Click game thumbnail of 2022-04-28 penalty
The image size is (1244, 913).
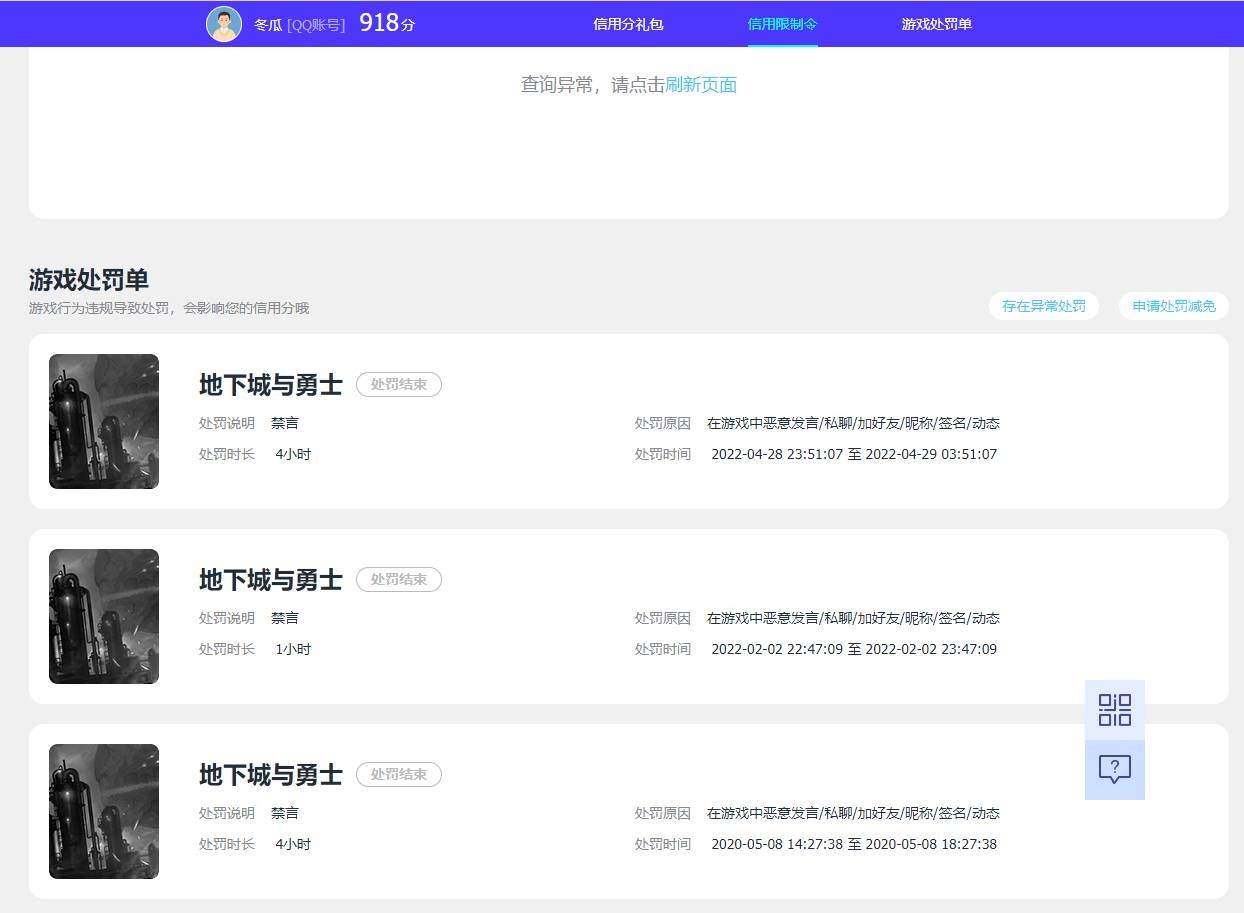click(104, 421)
